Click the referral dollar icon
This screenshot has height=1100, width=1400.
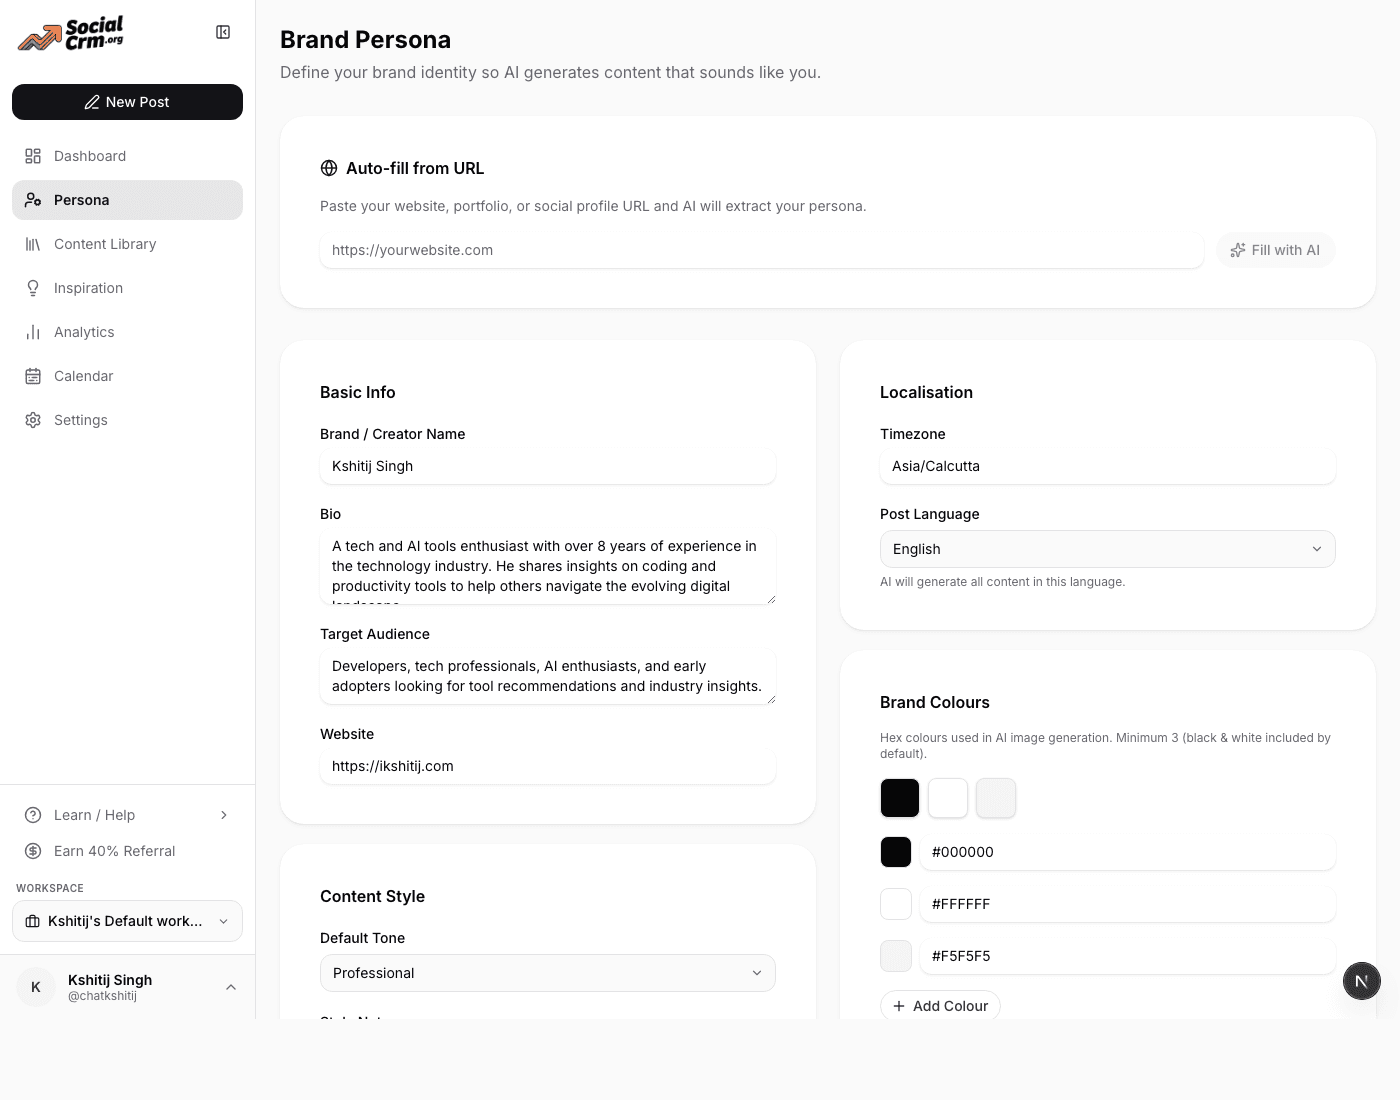(33, 851)
